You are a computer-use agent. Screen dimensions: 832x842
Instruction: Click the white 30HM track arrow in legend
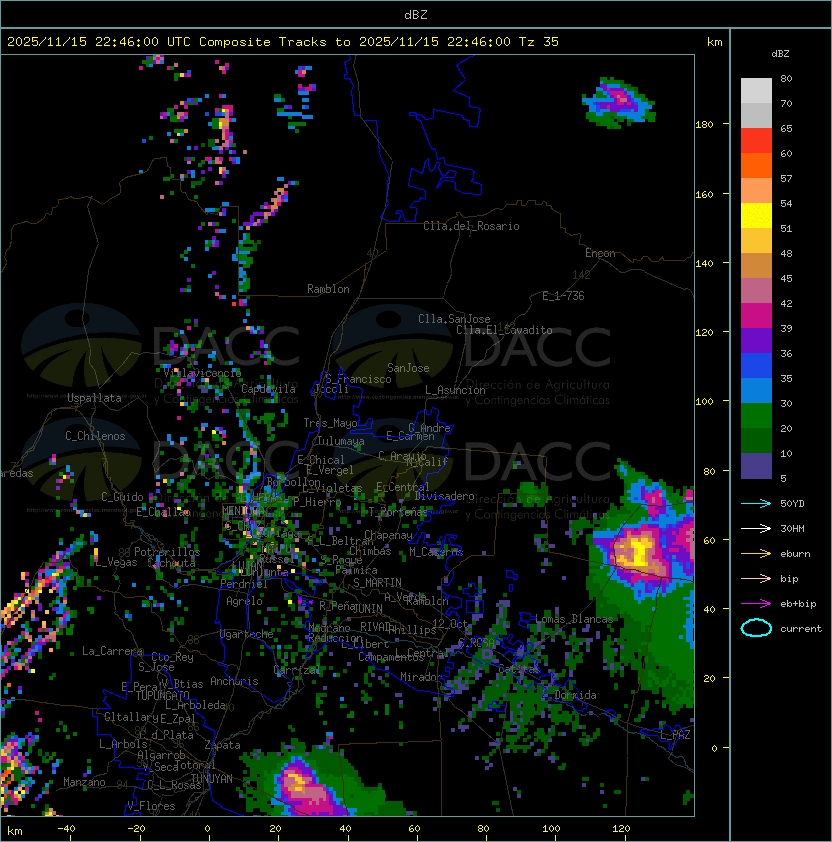point(756,529)
